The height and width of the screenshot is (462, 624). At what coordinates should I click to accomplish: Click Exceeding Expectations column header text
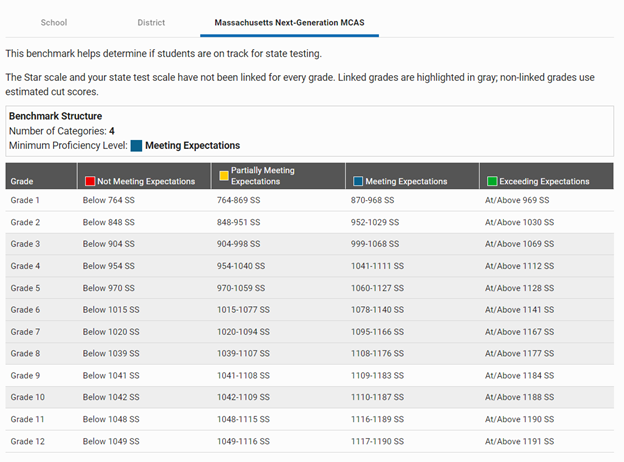[544, 181]
